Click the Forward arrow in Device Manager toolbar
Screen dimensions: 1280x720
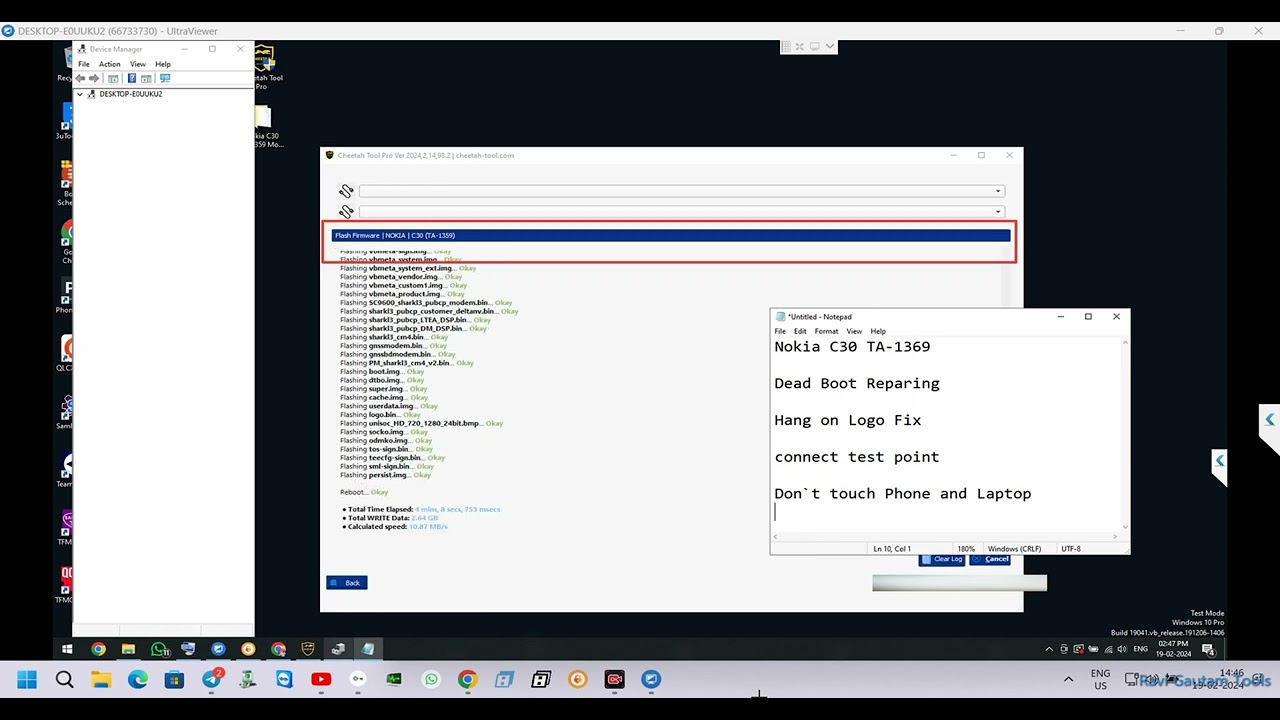click(94, 78)
